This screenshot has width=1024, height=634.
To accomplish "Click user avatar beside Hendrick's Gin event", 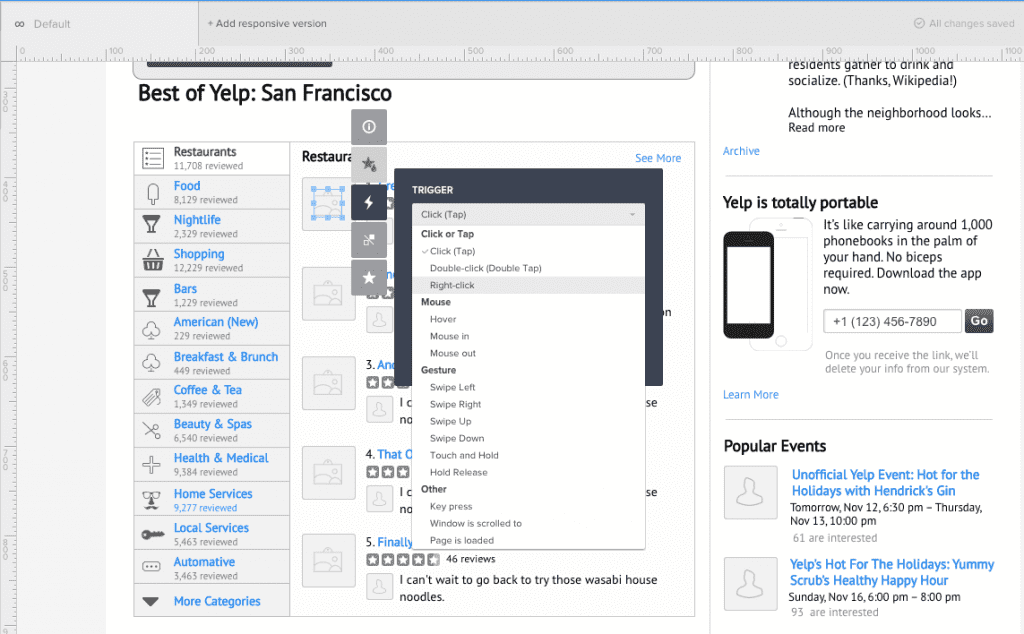I will (x=750, y=492).
